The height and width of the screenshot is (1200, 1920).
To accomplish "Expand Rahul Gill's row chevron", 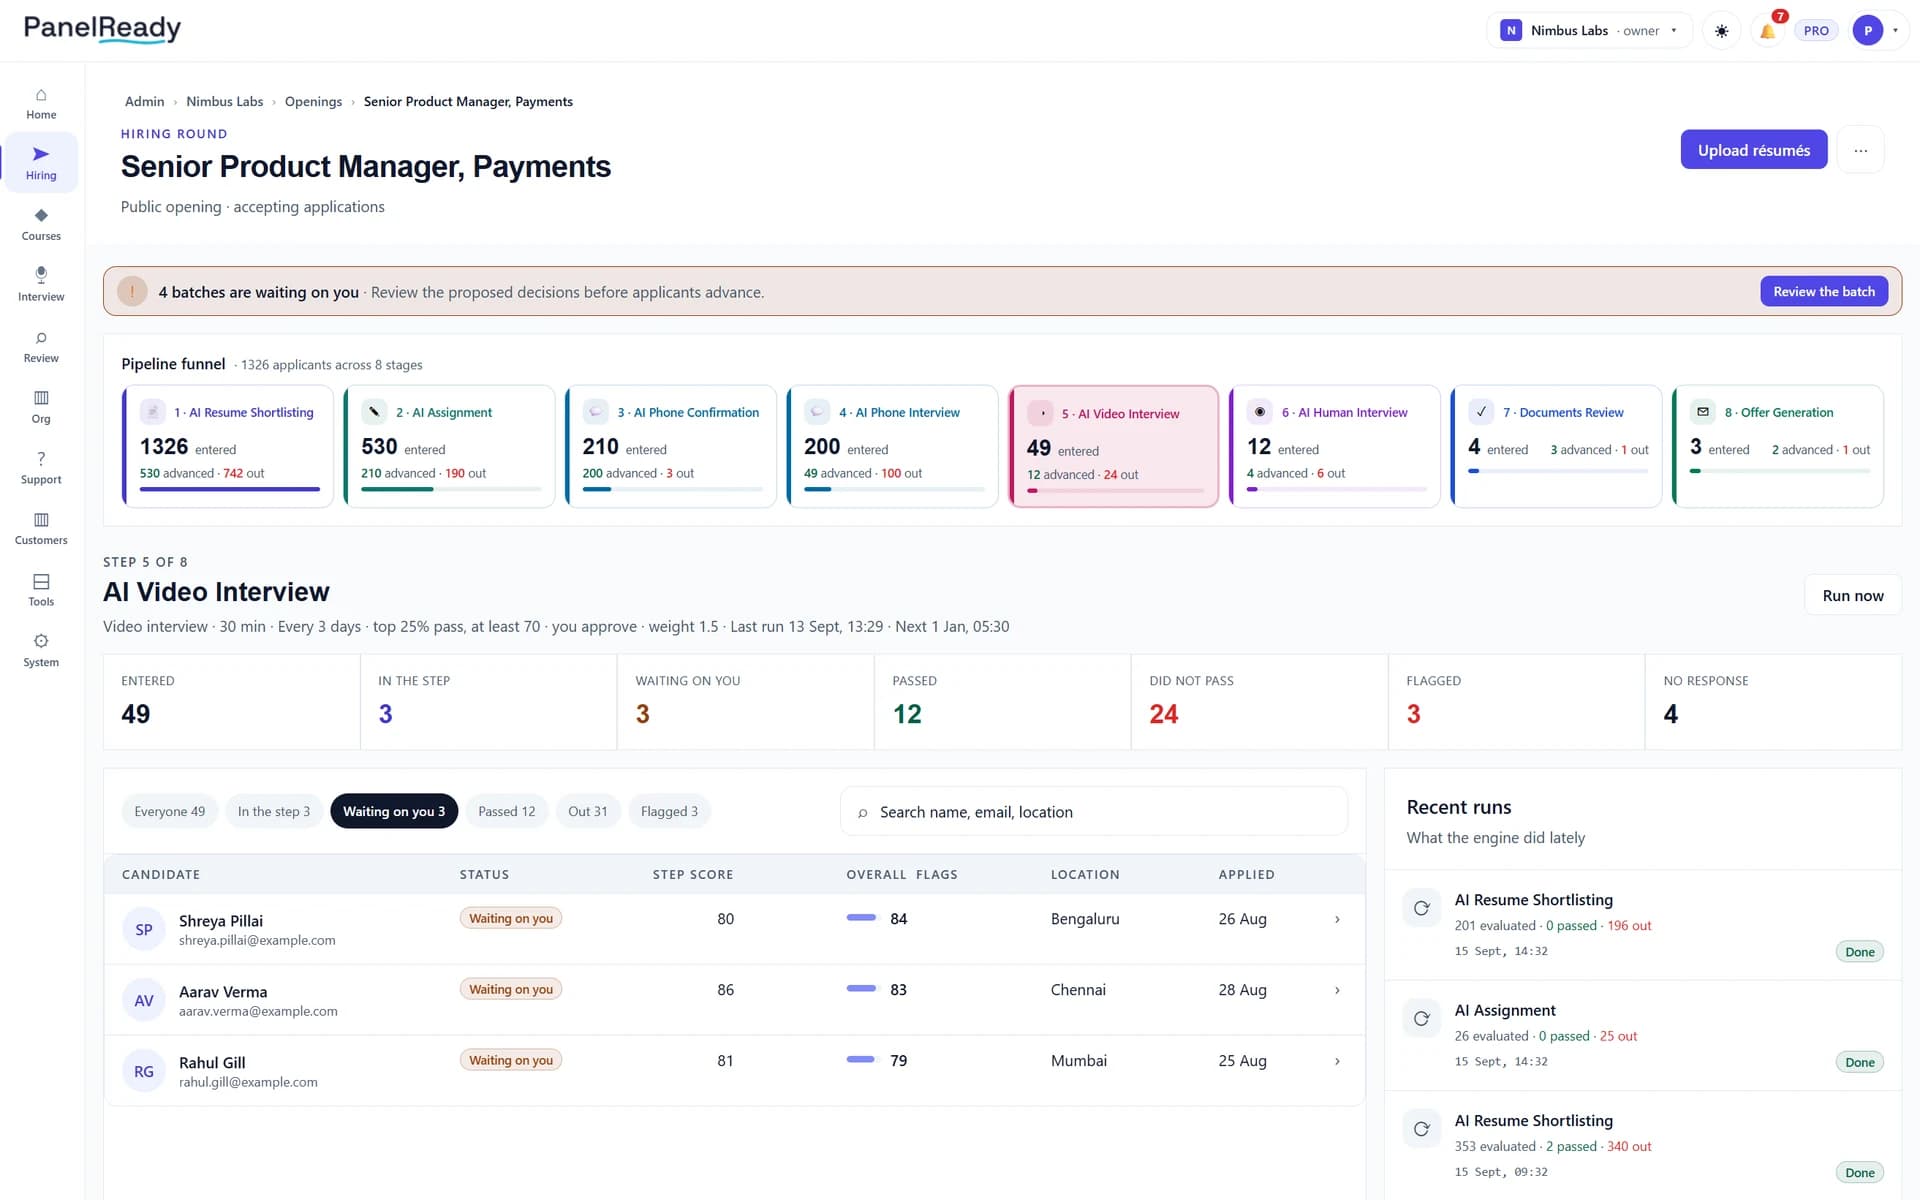I will tap(1337, 1061).
